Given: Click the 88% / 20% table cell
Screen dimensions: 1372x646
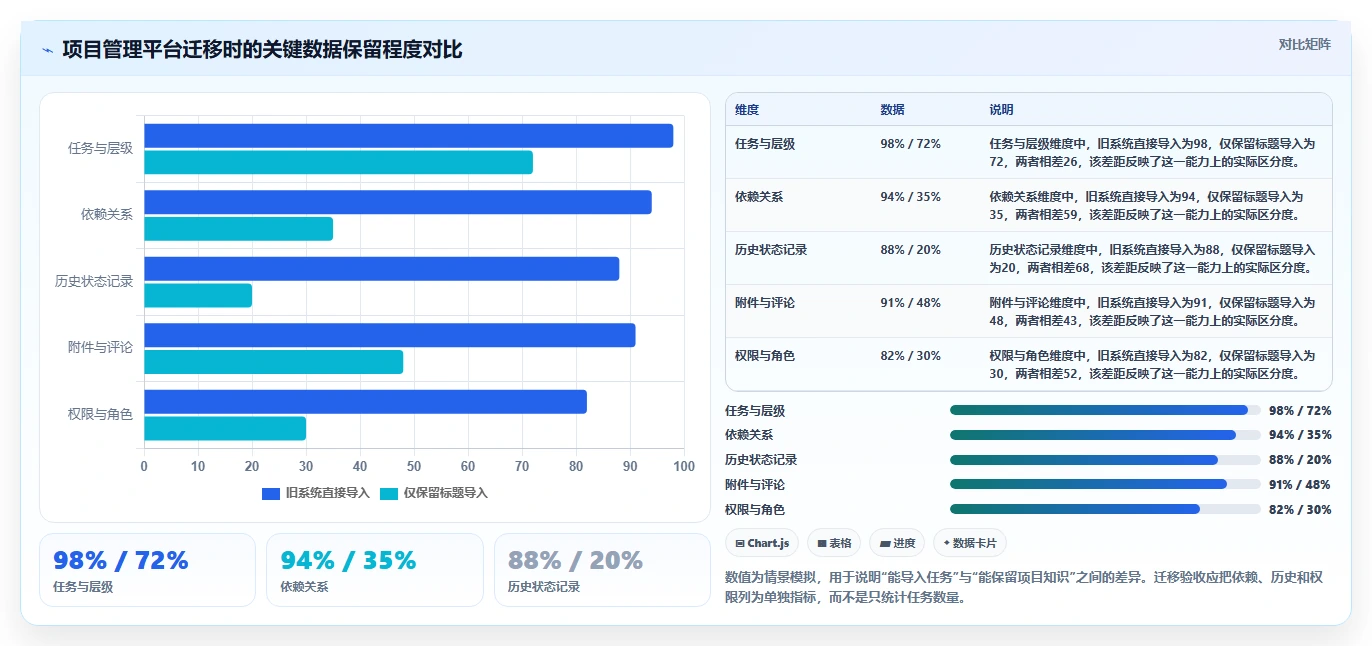Looking at the screenshot, I should point(910,250).
